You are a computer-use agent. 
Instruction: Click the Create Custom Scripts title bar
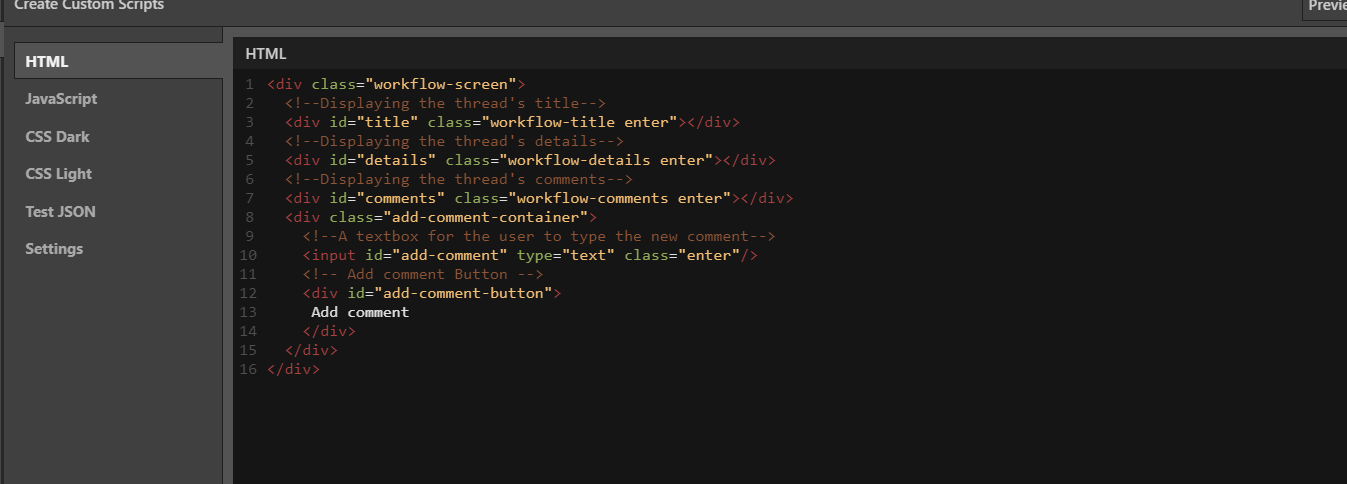[89, 6]
